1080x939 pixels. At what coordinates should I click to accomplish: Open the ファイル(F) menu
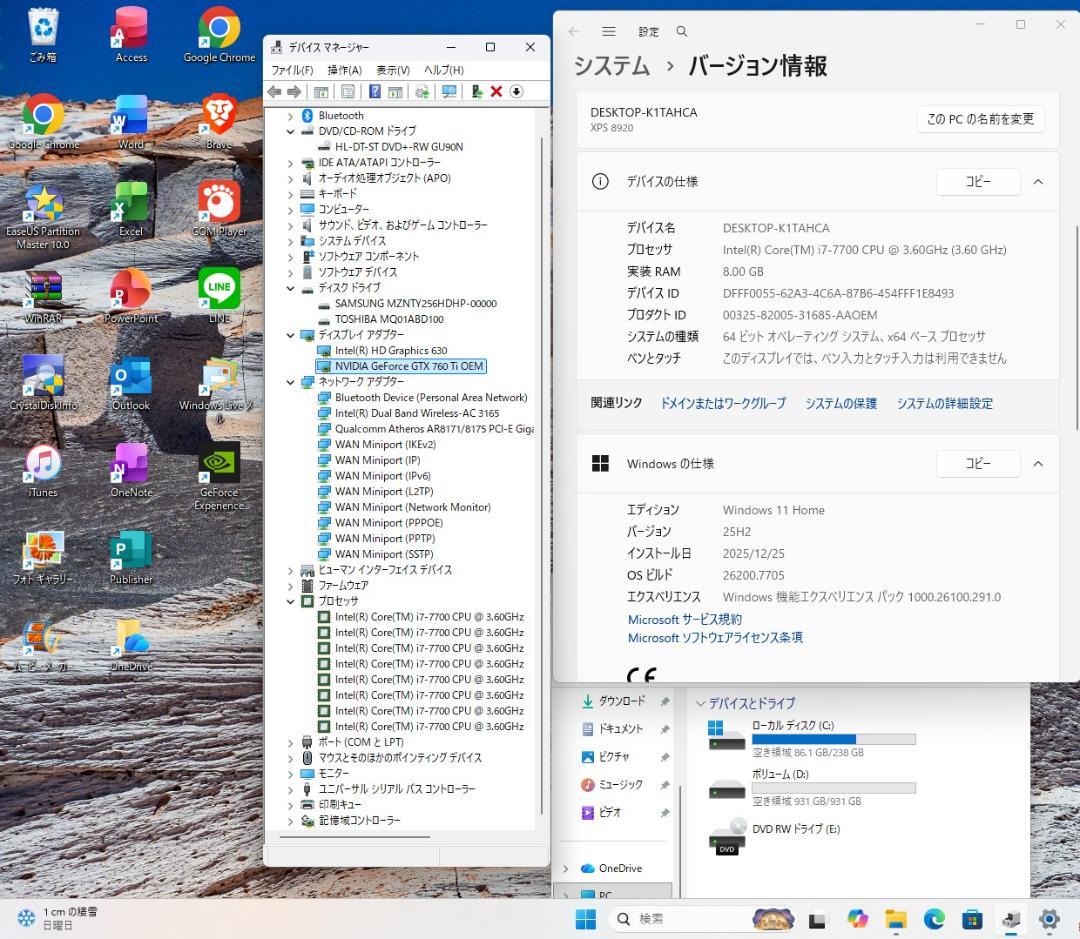tap(292, 70)
